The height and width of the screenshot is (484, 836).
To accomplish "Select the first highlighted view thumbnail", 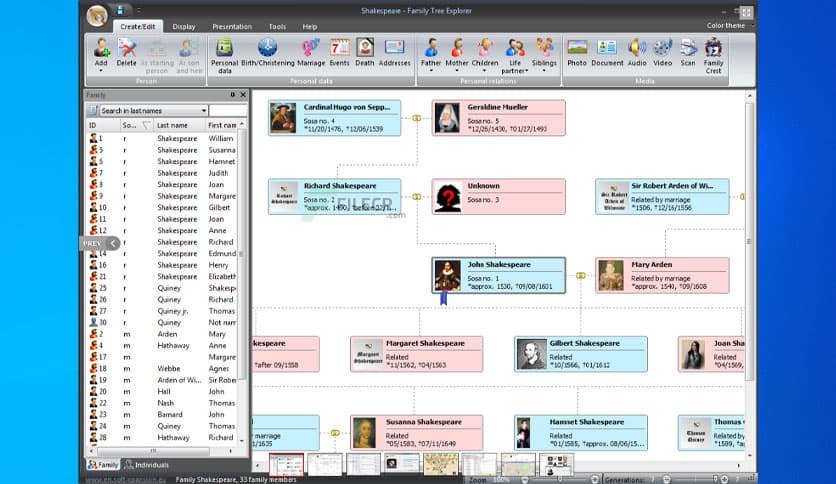I will coord(286,464).
